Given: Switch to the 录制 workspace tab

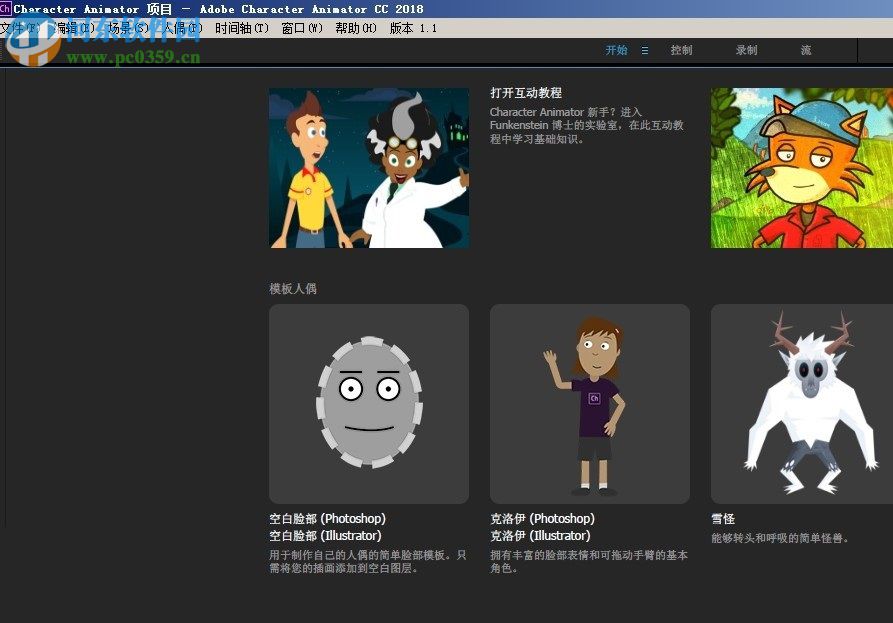Looking at the screenshot, I should pyautogui.click(x=747, y=50).
